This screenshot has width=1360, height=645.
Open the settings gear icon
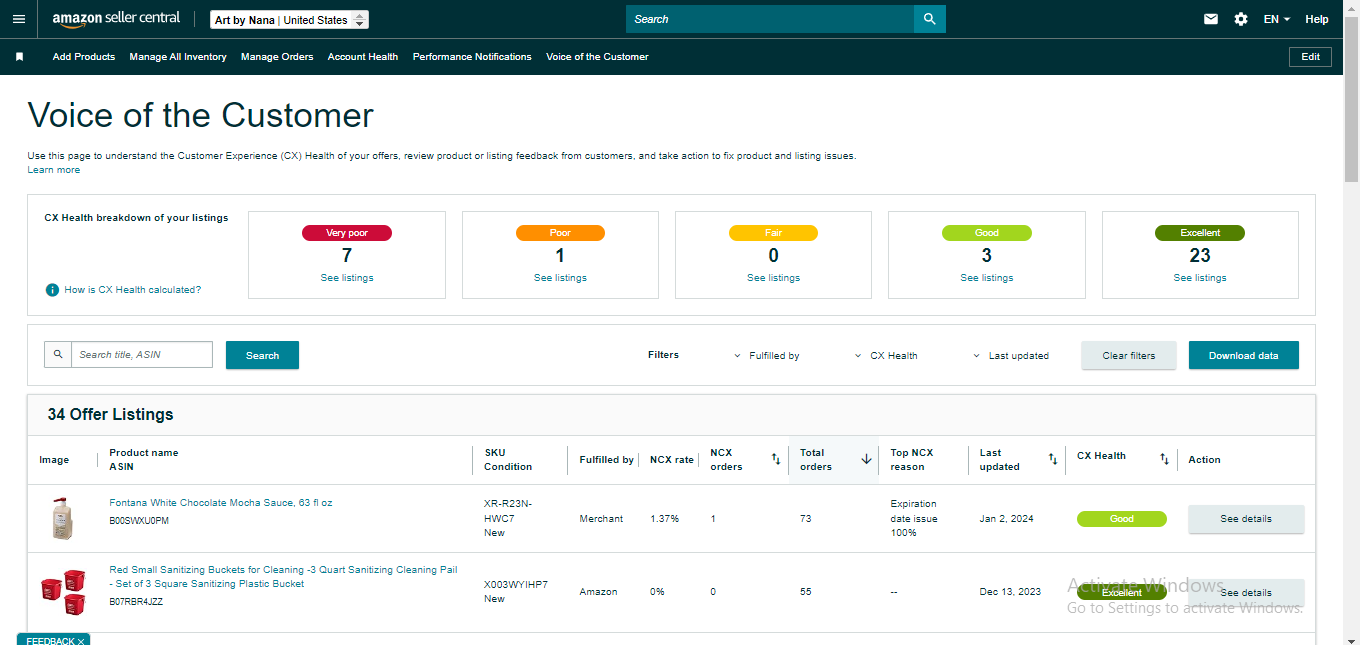coord(1241,19)
